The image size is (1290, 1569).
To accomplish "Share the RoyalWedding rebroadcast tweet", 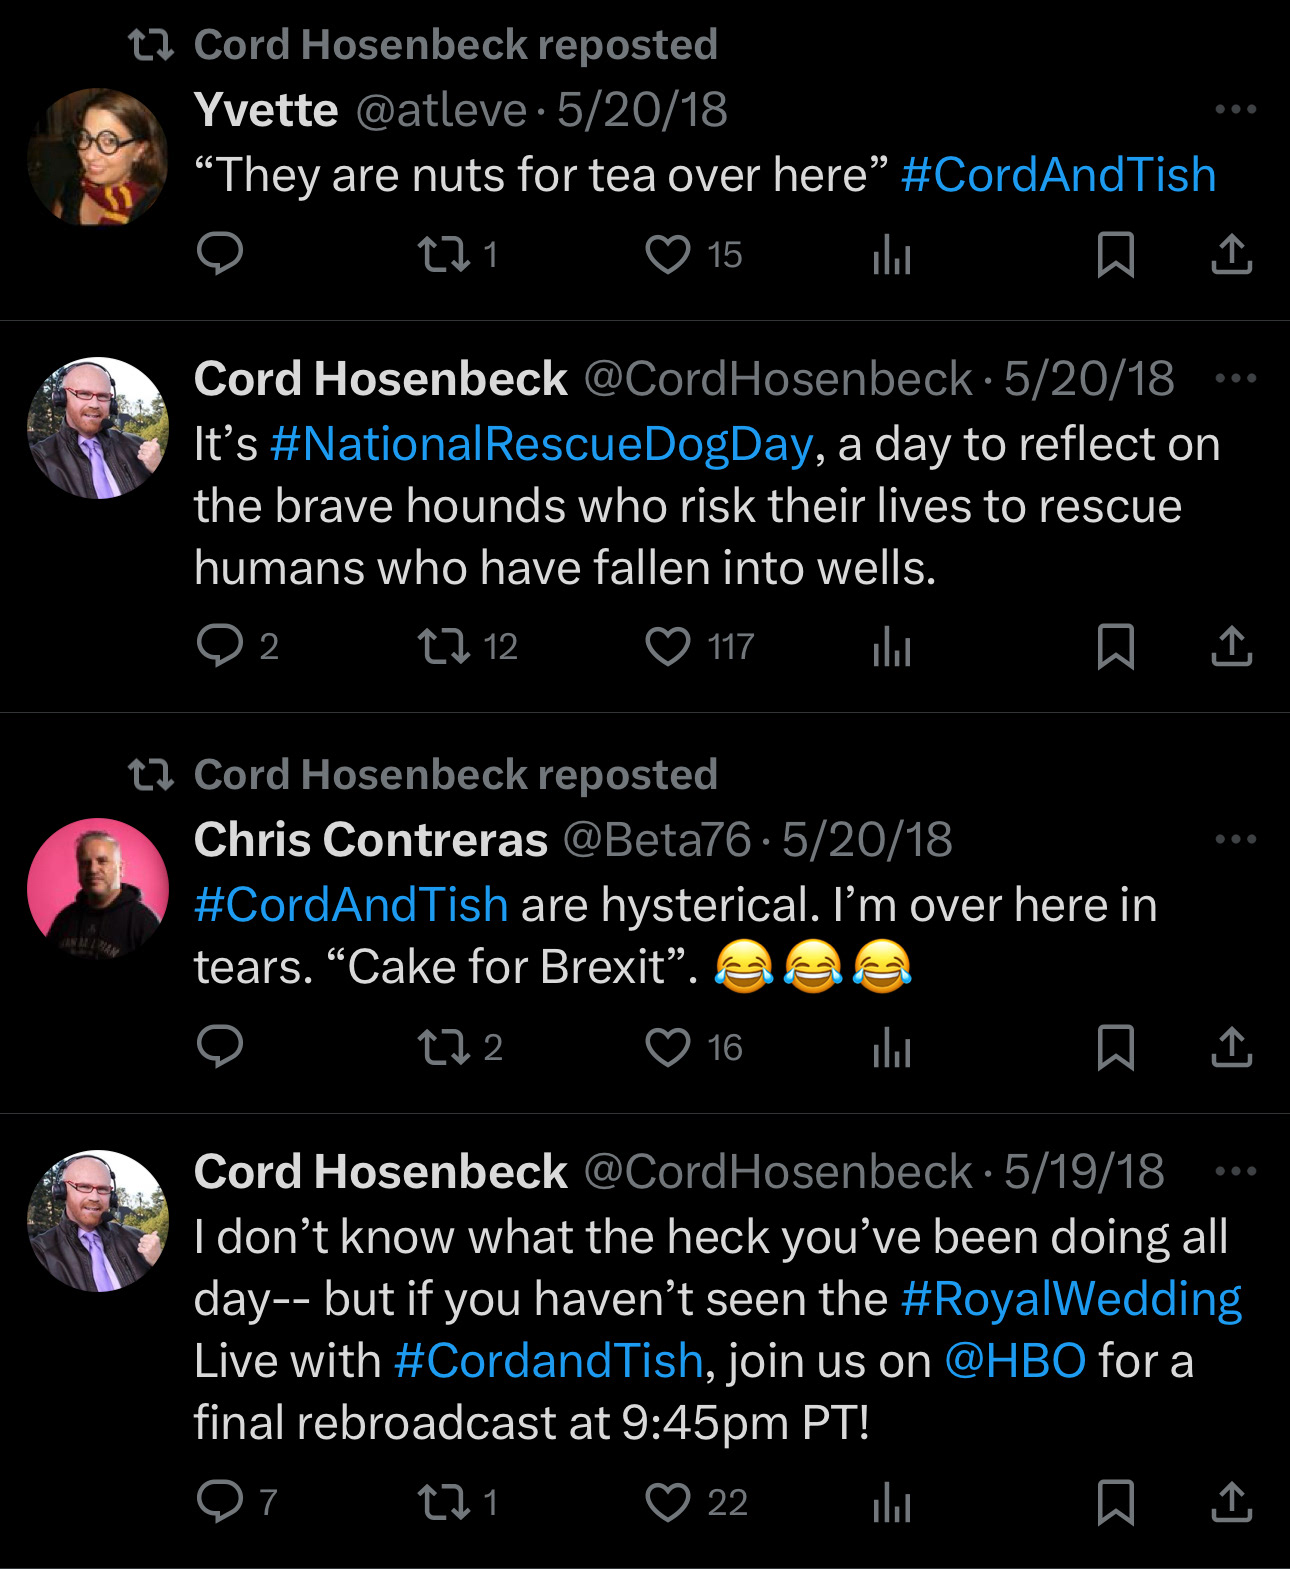I will tap(1232, 1502).
